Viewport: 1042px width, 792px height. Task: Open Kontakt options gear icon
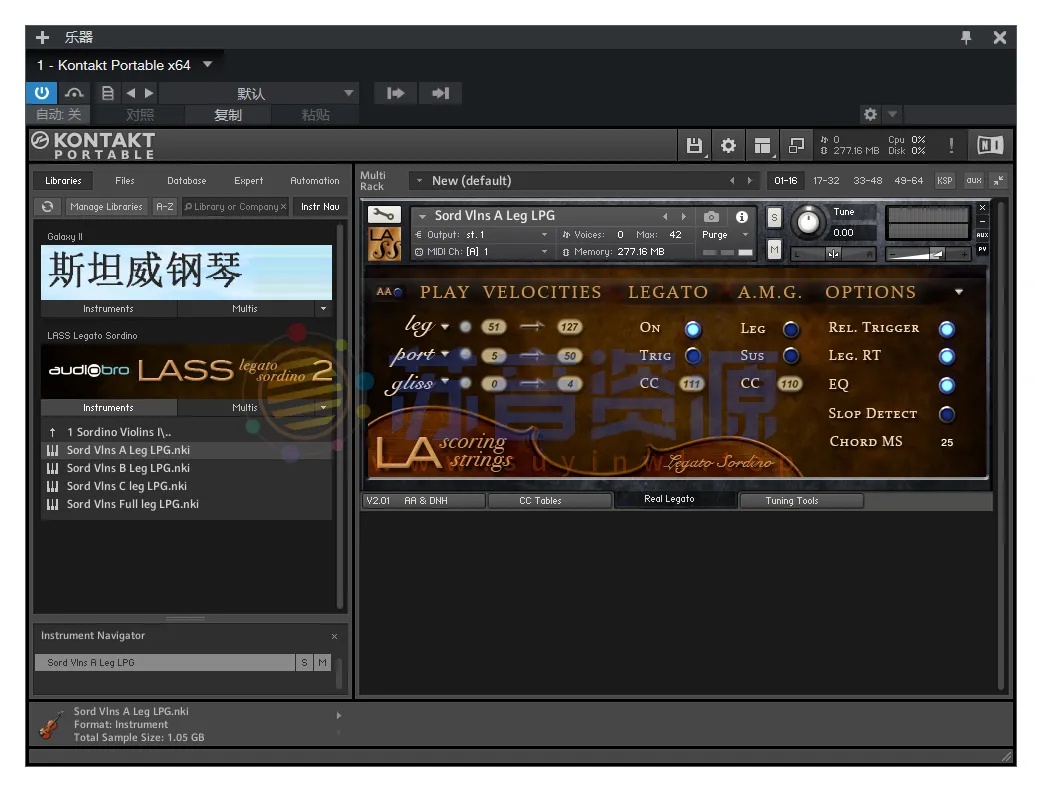[x=728, y=146]
